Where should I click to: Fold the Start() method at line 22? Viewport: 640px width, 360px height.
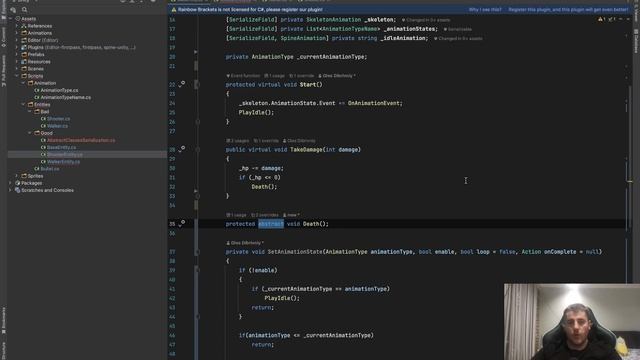(x=198, y=84)
